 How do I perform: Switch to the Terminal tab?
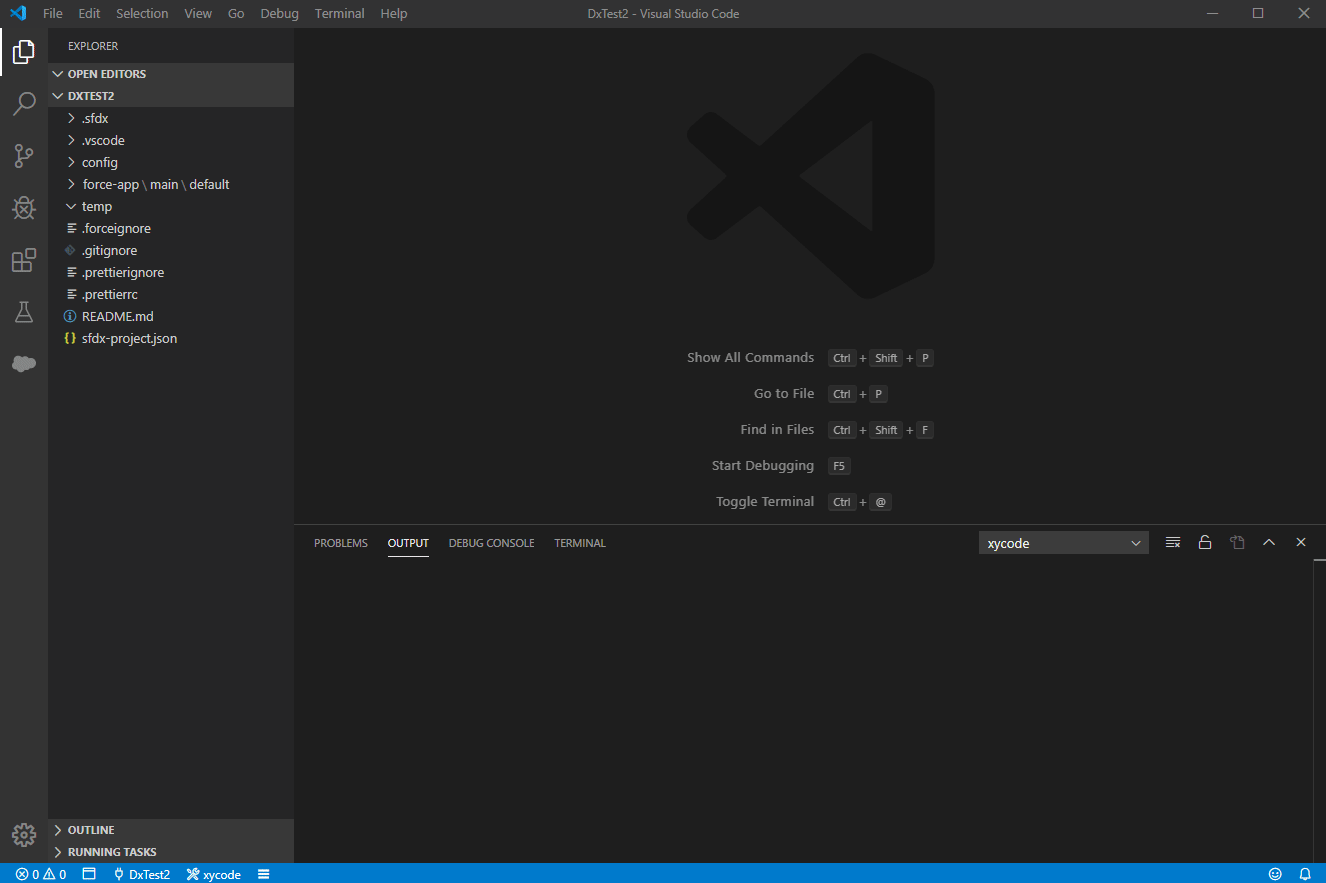580,543
